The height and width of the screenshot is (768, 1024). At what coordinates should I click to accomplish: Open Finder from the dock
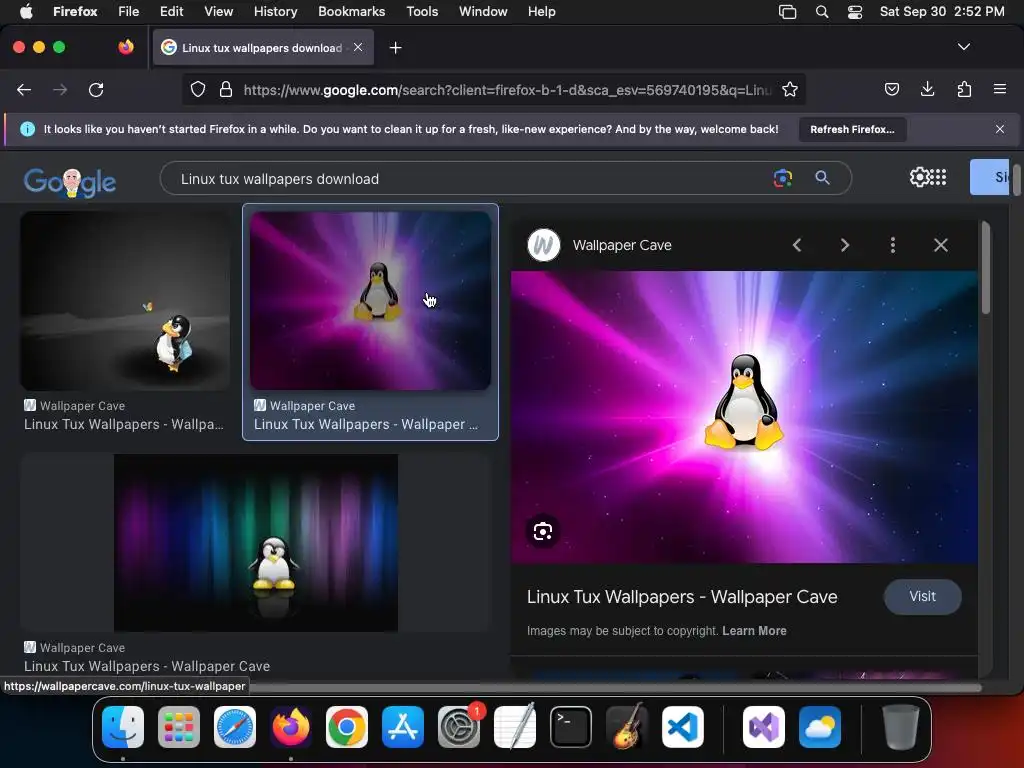[x=123, y=727]
